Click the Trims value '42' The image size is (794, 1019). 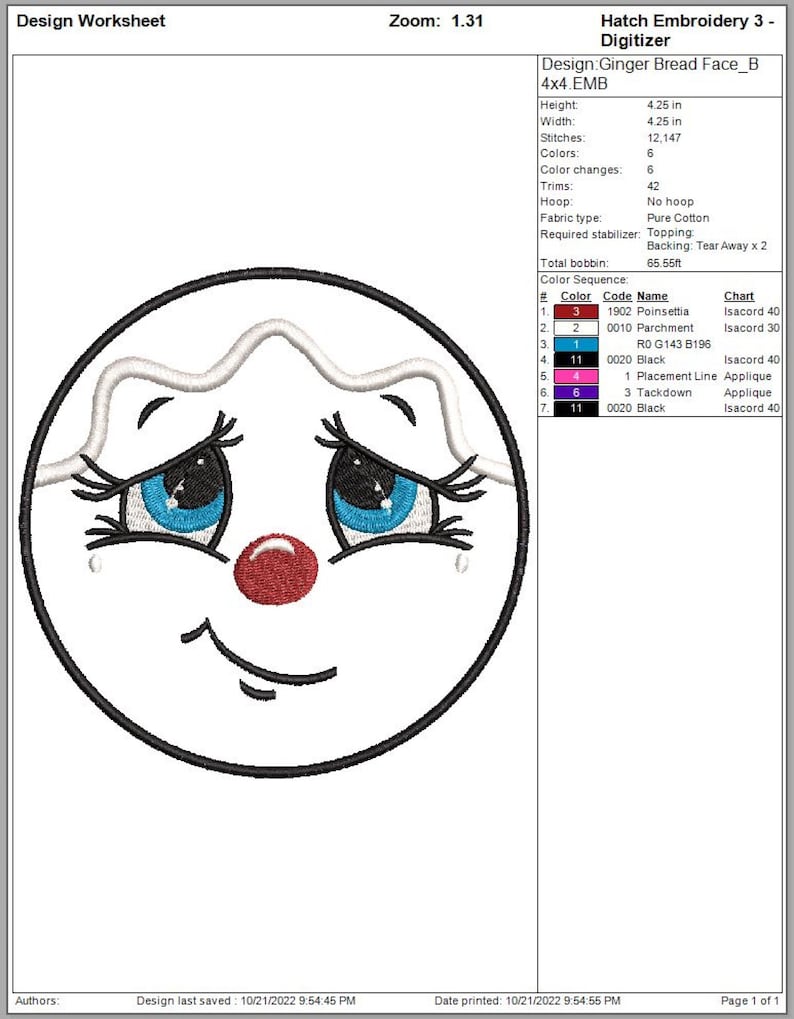(x=653, y=186)
